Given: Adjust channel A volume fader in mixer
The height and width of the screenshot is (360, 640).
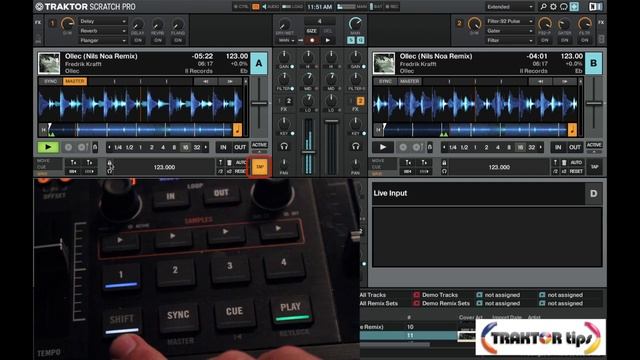Looking at the screenshot, I should point(309,152).
